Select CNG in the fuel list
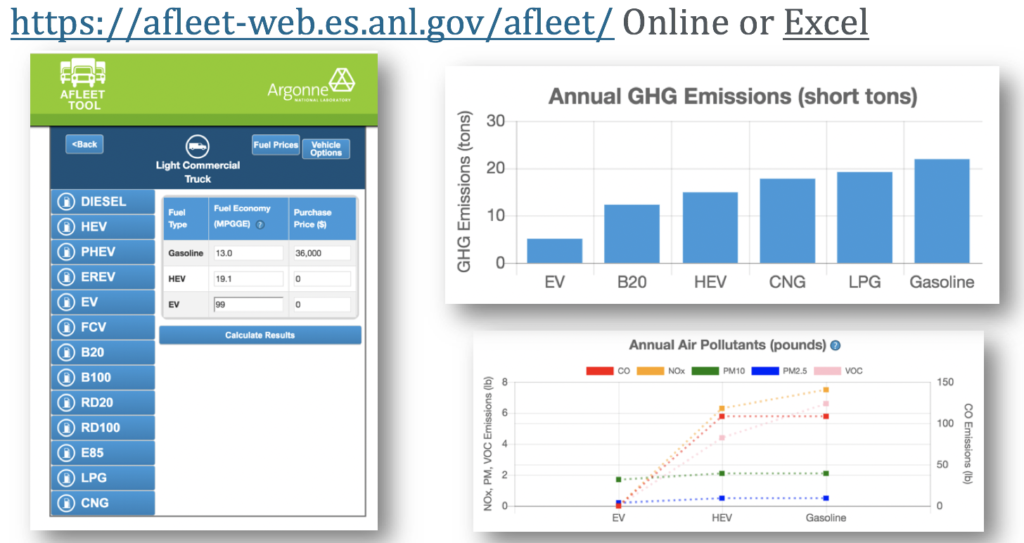Screen dimensions: 1024x543 tap(103, 503)
